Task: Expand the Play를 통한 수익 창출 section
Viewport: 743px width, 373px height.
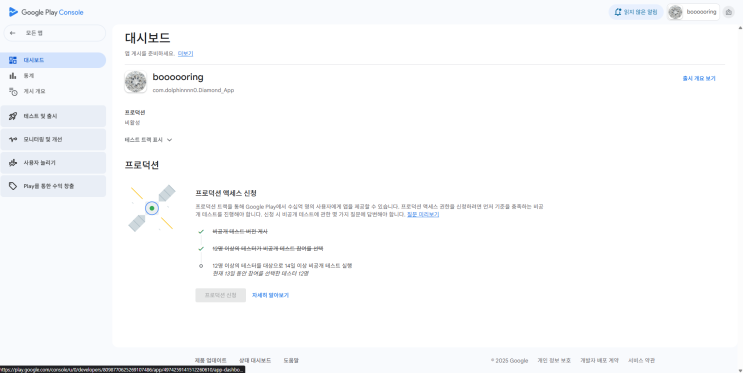Action: 53,186
